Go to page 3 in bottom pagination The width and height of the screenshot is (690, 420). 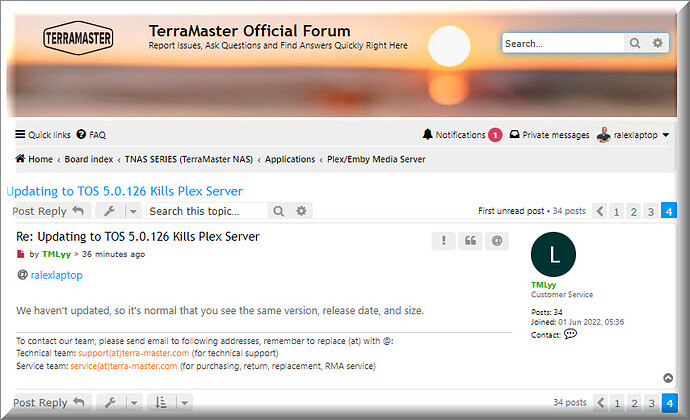[652, 403]
